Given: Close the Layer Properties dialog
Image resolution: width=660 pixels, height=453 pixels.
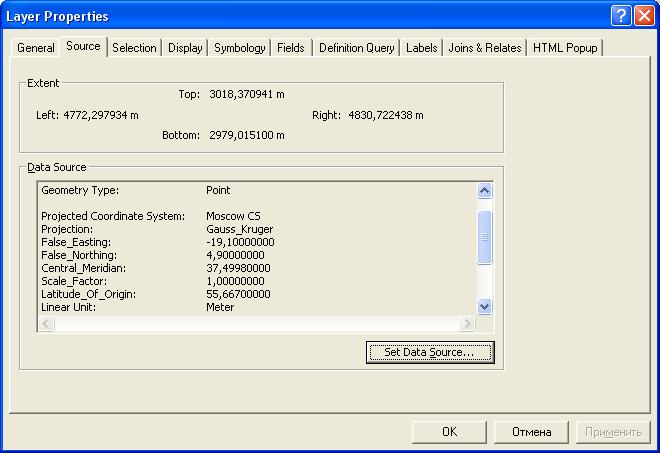Looking at the screenshot, I should pyautogui.click(x=643, y=16).
